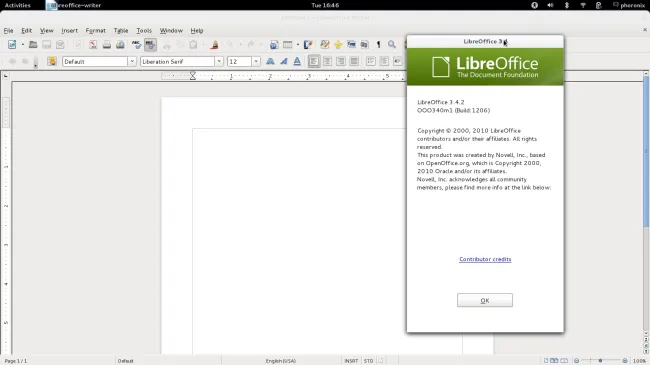Open Page Preview from the toolbar
Screen dimensions: 650x365
(x=120, y=44)
